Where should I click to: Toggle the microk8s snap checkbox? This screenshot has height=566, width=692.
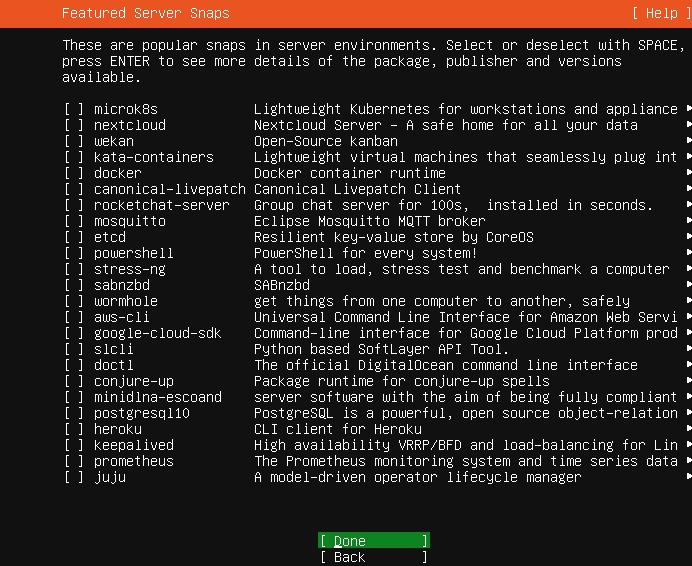click(x=74, y=109)
